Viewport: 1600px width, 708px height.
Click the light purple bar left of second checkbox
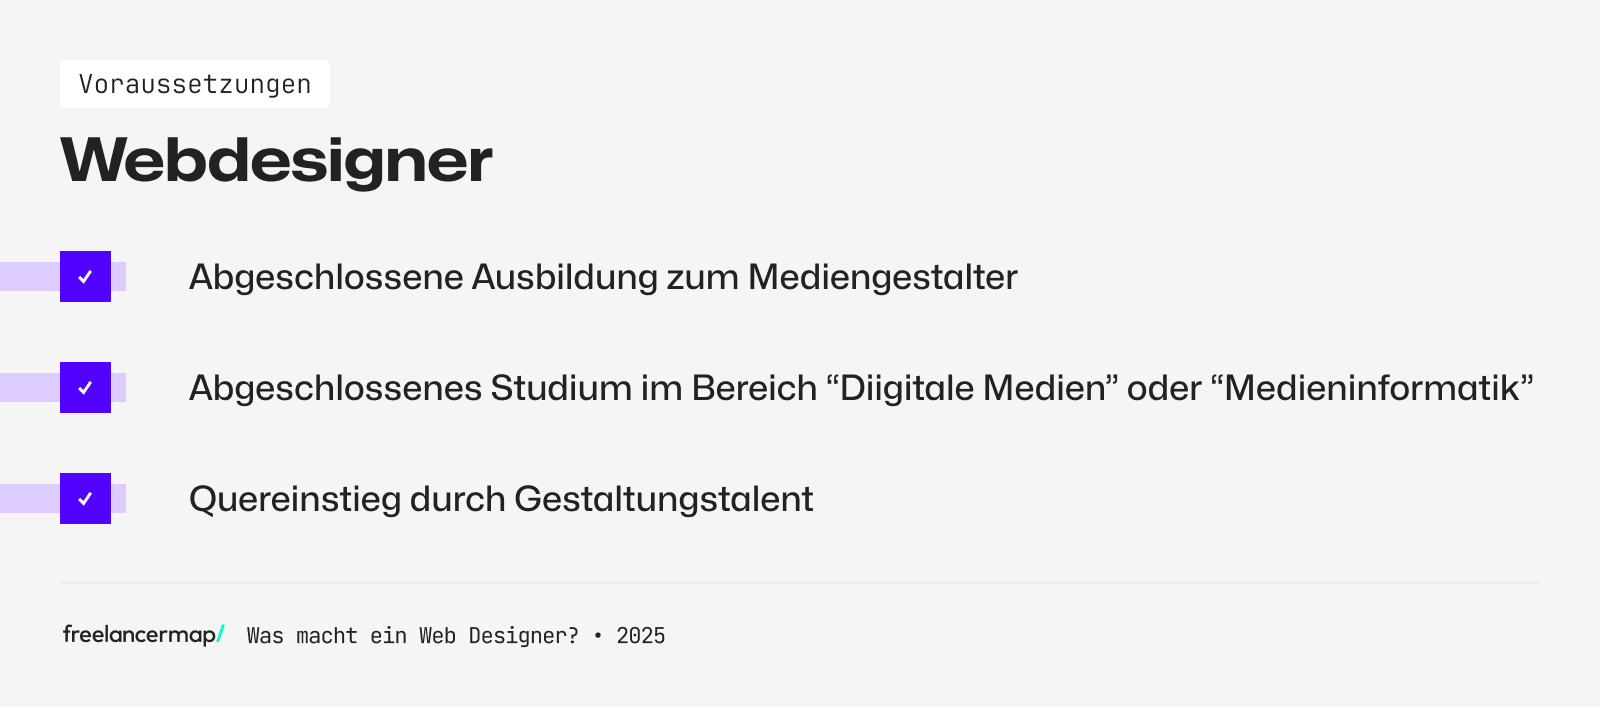[28, 388]
